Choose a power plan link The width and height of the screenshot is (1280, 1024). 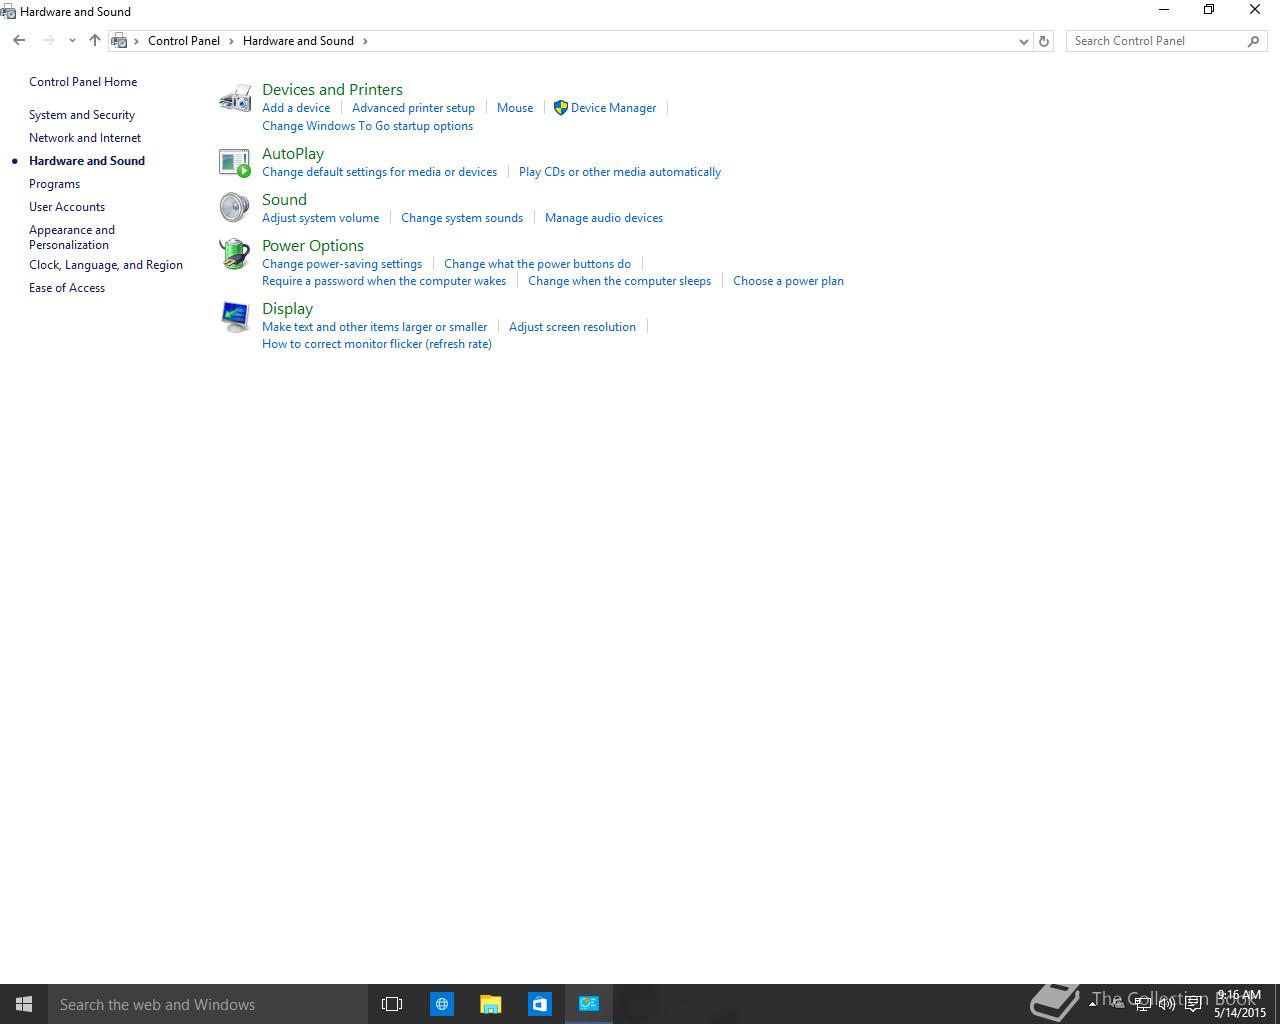tap(788, 281)
